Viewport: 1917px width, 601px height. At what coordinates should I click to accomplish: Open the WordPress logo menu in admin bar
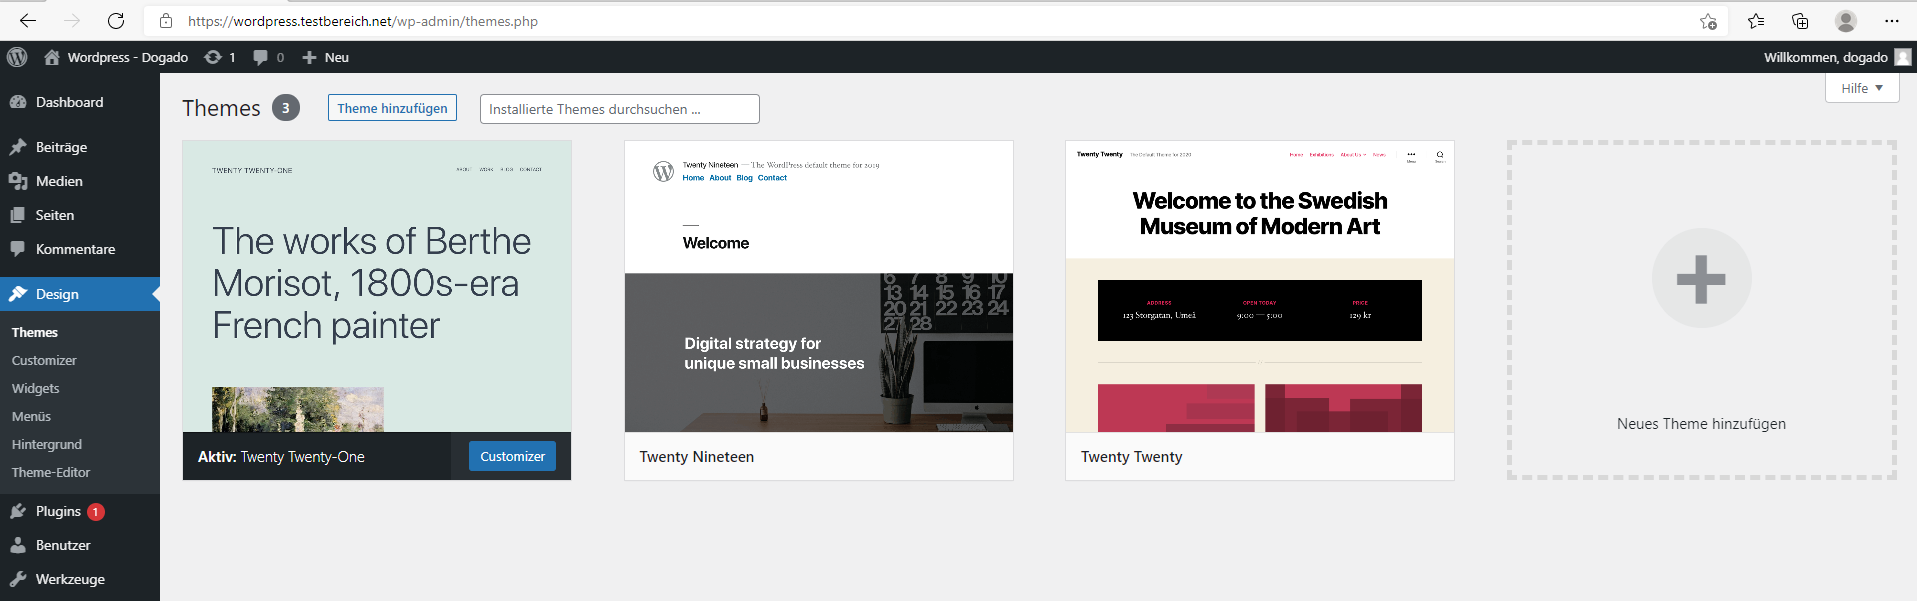pyautogui.click(x=17, y=57)
